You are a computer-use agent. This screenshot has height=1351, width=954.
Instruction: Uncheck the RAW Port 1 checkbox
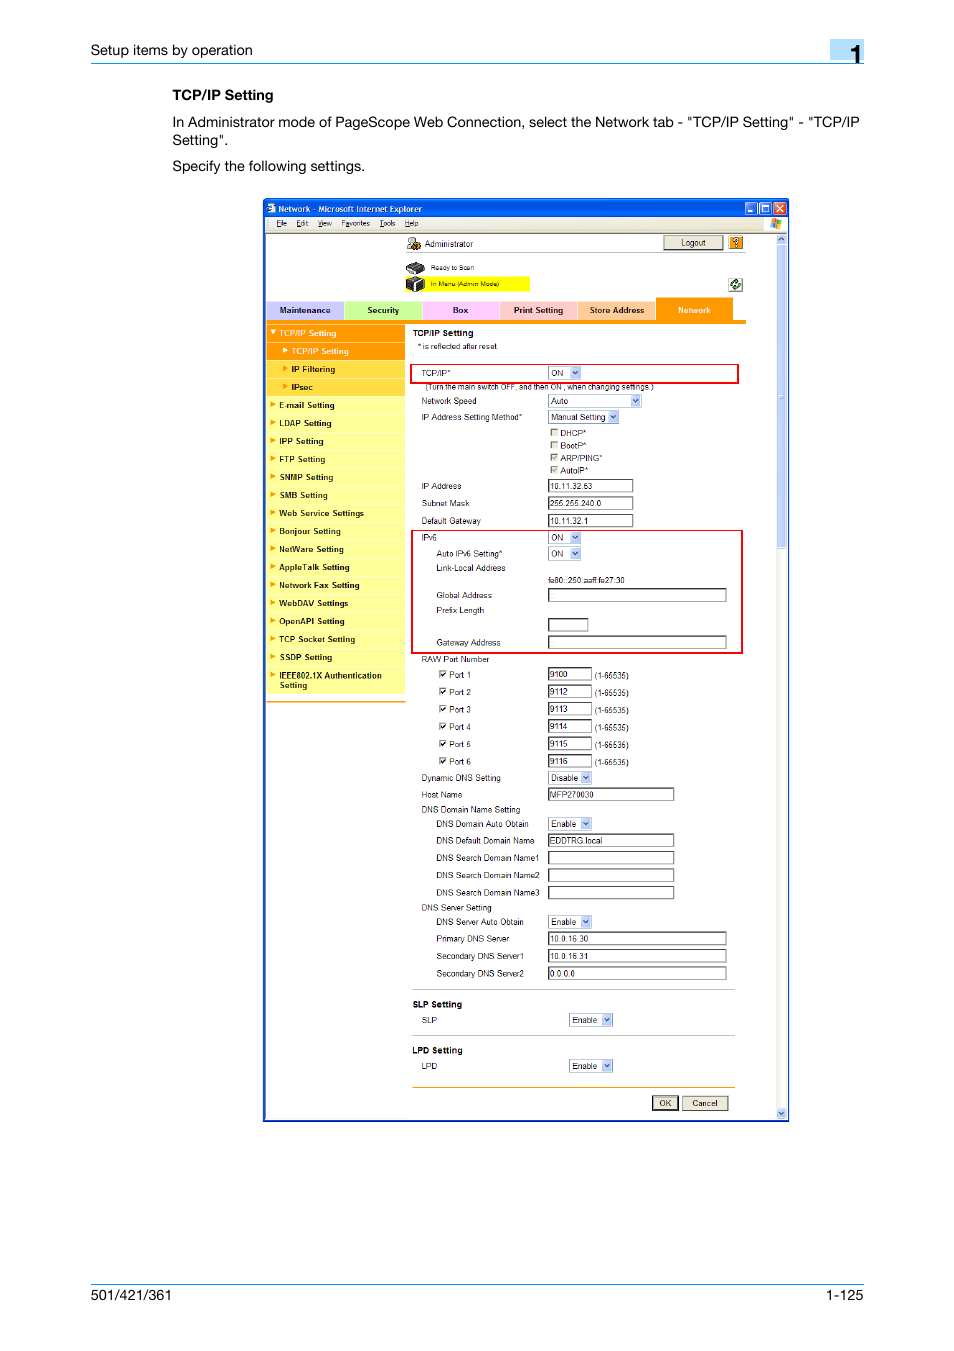click(443, 675)
